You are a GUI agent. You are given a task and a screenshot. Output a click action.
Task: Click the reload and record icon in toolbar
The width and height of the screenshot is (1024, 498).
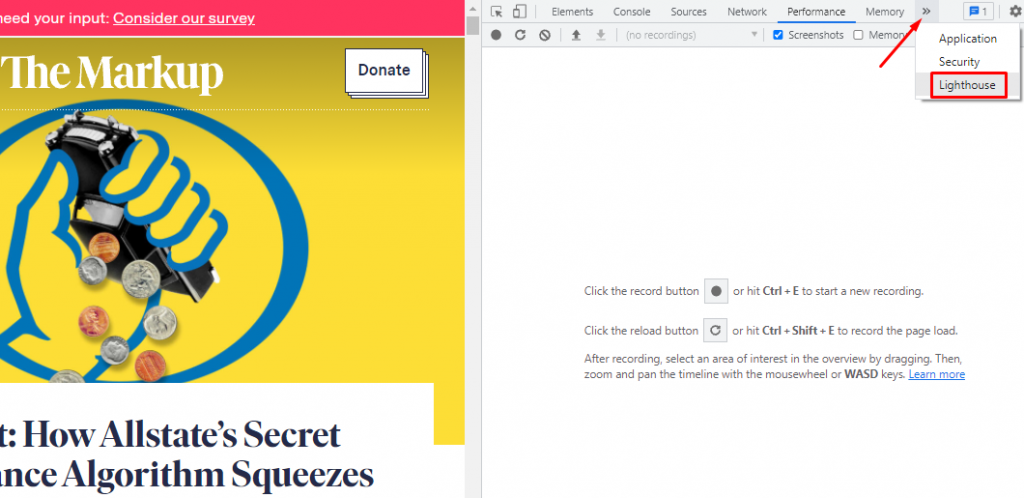[x=520, y=35]
